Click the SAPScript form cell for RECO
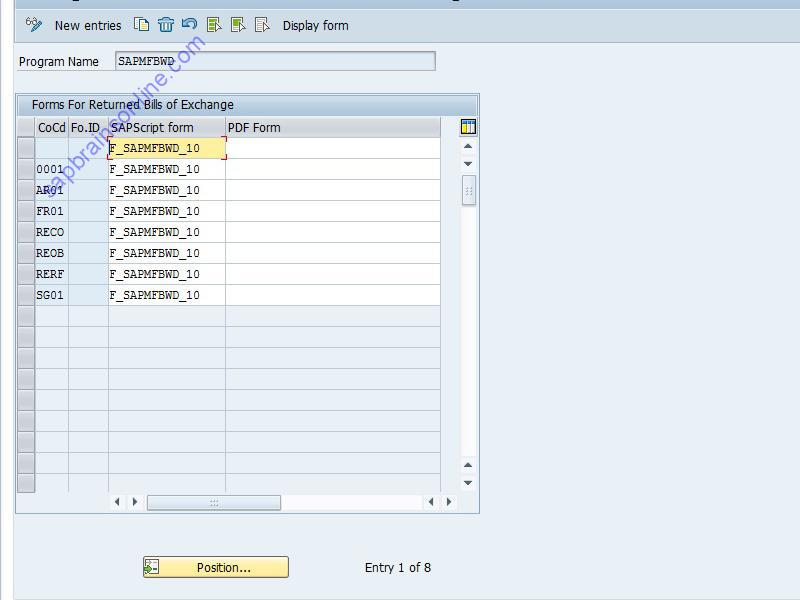Viewport: 800px width, 600px height. click(167, 232)
